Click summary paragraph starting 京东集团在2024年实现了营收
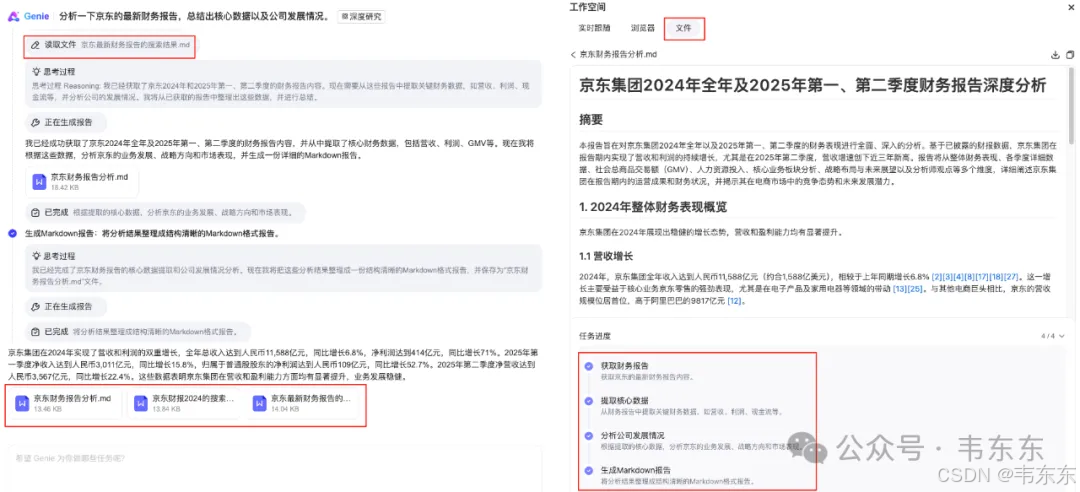 [271, 363]
